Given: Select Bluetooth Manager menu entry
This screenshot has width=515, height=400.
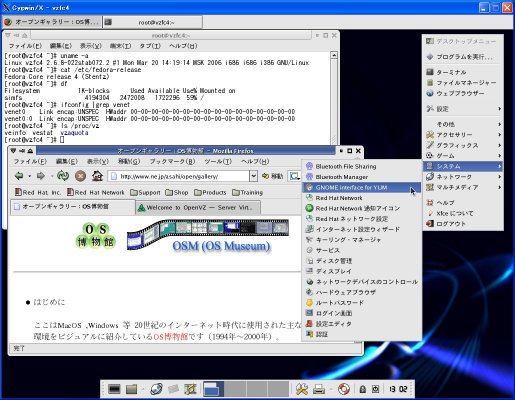Looking at the screenshot, I should tap(361, 177).
